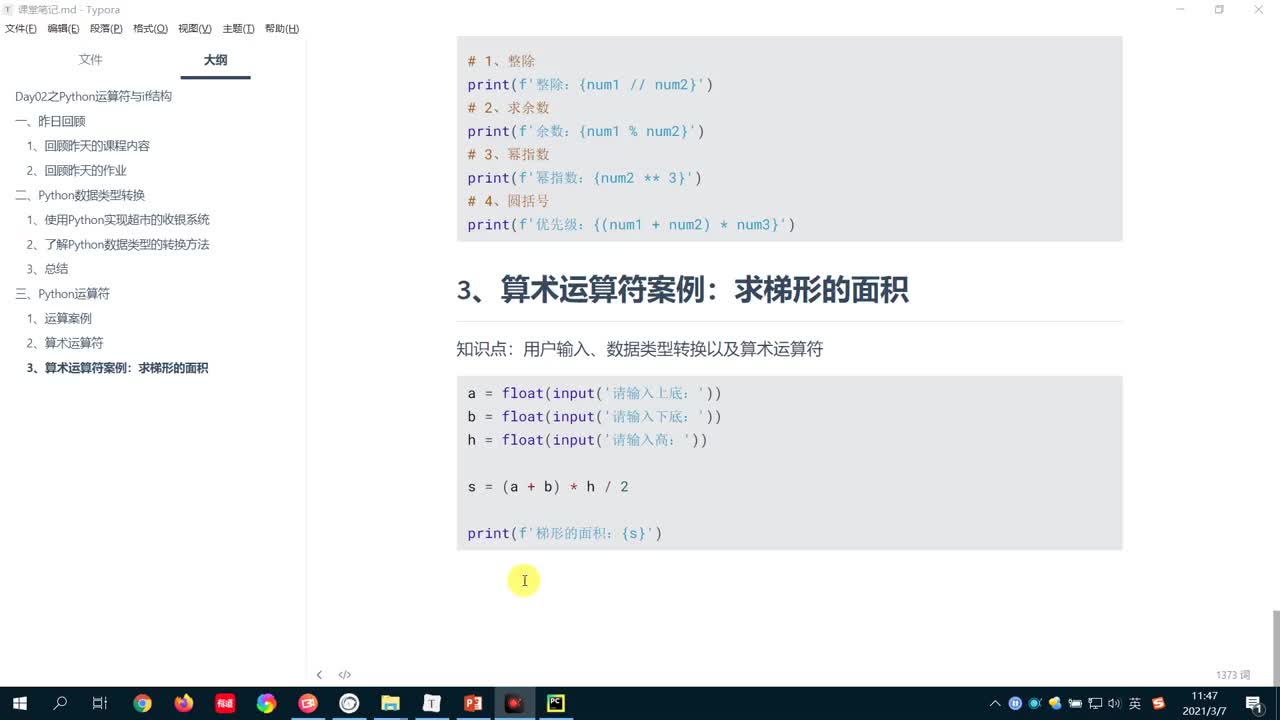
Task: Switch to Typora in the taskbar
Action: point(432,703)
